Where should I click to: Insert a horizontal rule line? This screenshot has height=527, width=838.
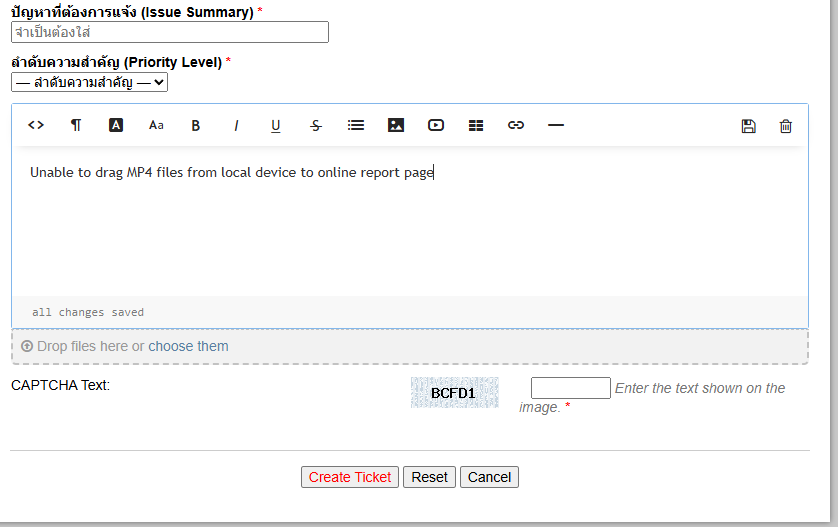click(556, 125)
